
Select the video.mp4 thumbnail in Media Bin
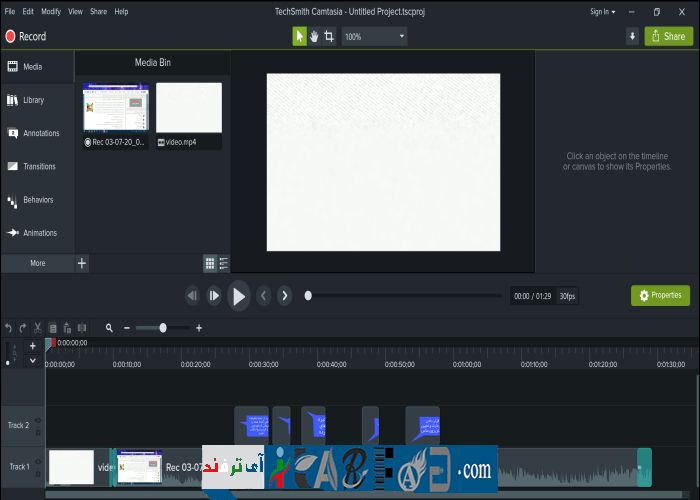point(189,108)
